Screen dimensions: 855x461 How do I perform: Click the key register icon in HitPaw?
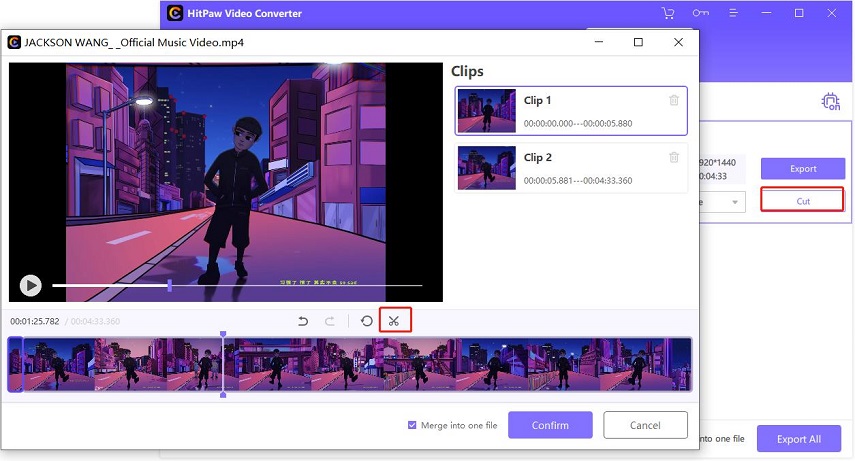[x=701, y=13]
